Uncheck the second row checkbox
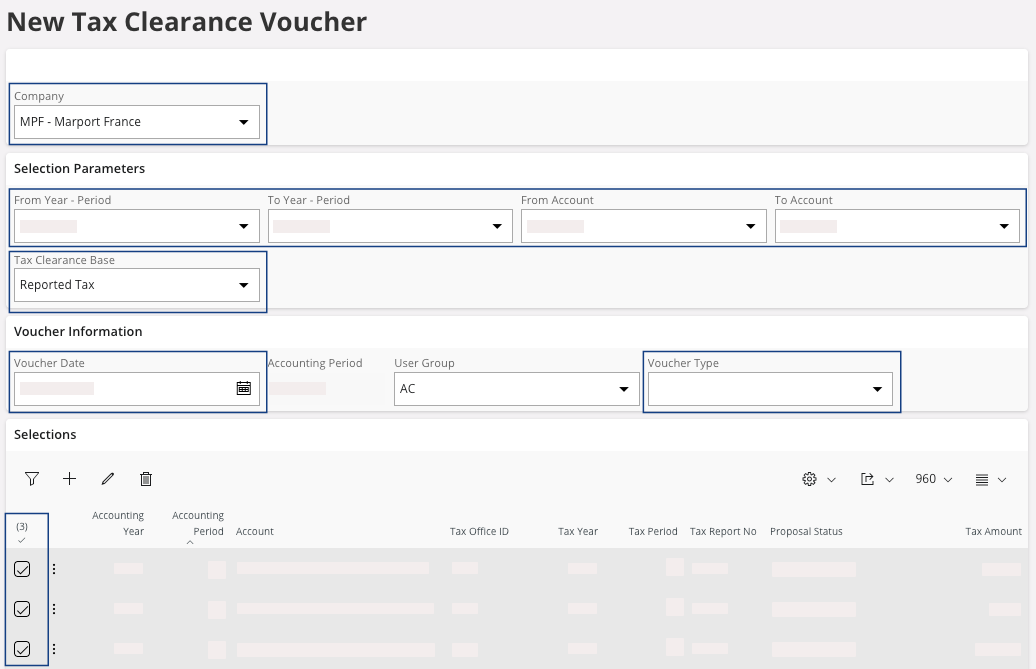 click(x=22, y=609)
